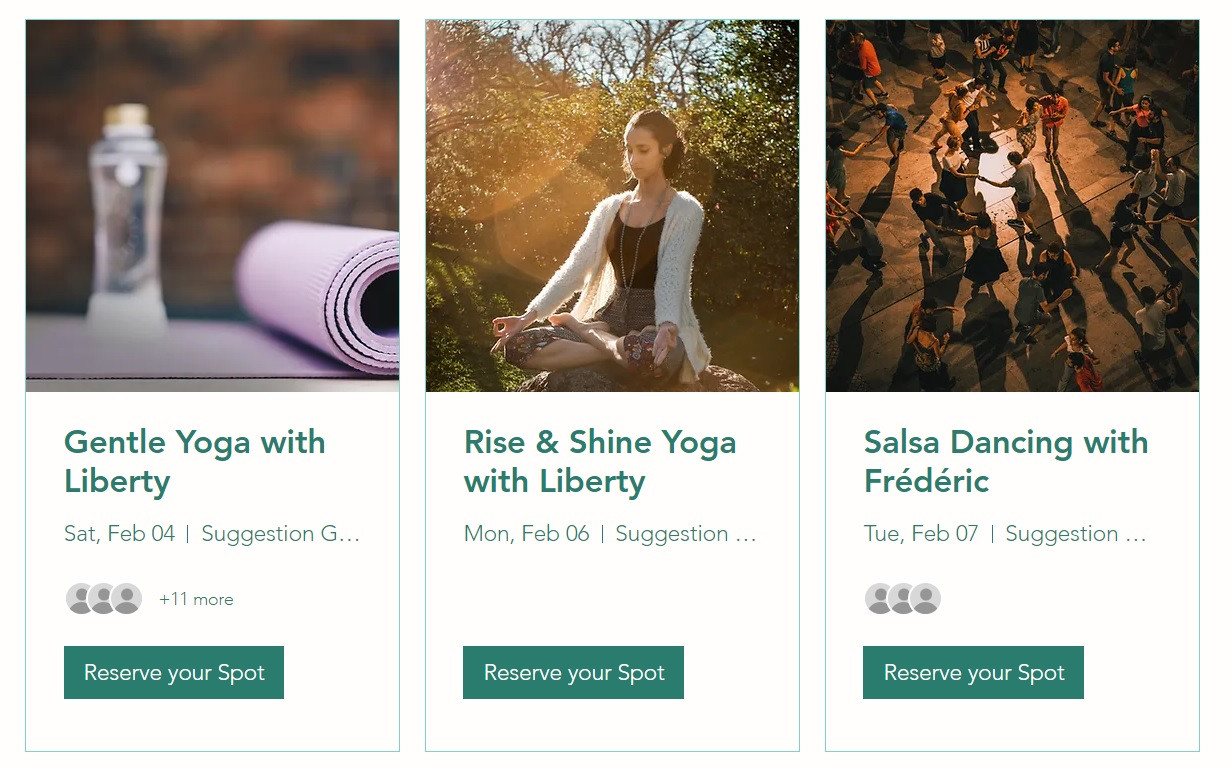Click truncated location on Gentle Yoga card
Viewport: 1231px width, 767px height.
click(280, 534)
